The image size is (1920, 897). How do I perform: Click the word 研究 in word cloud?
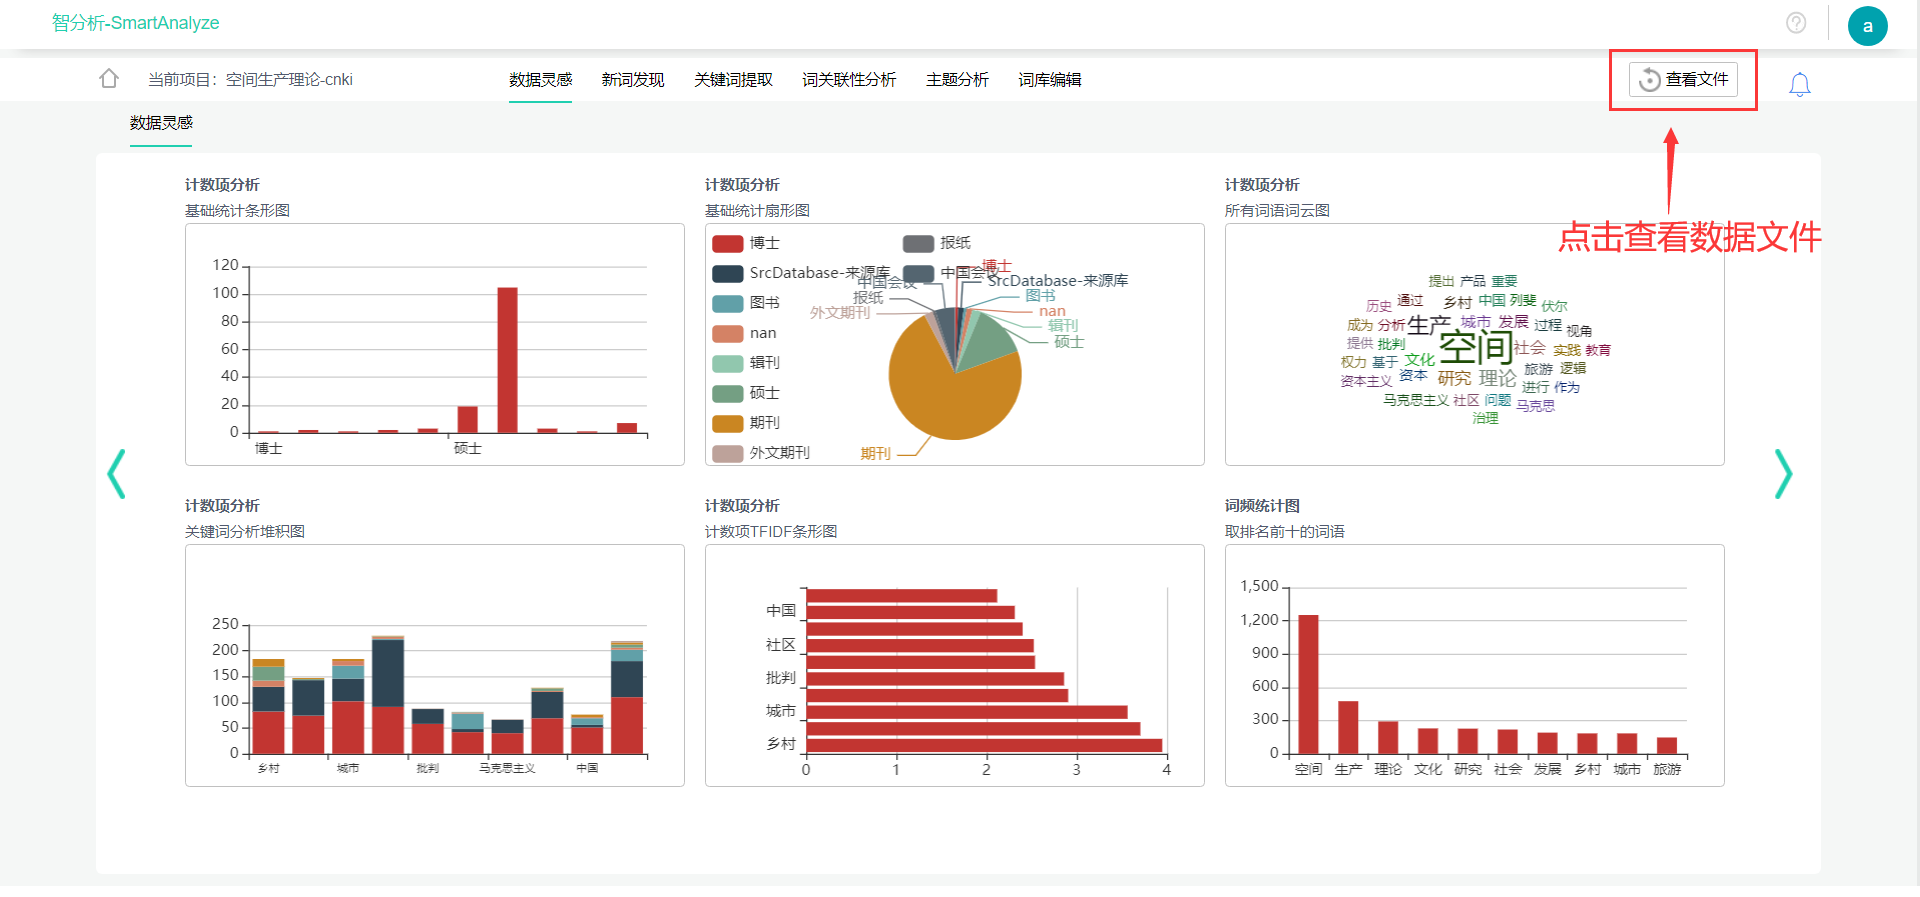(1455, 378)
